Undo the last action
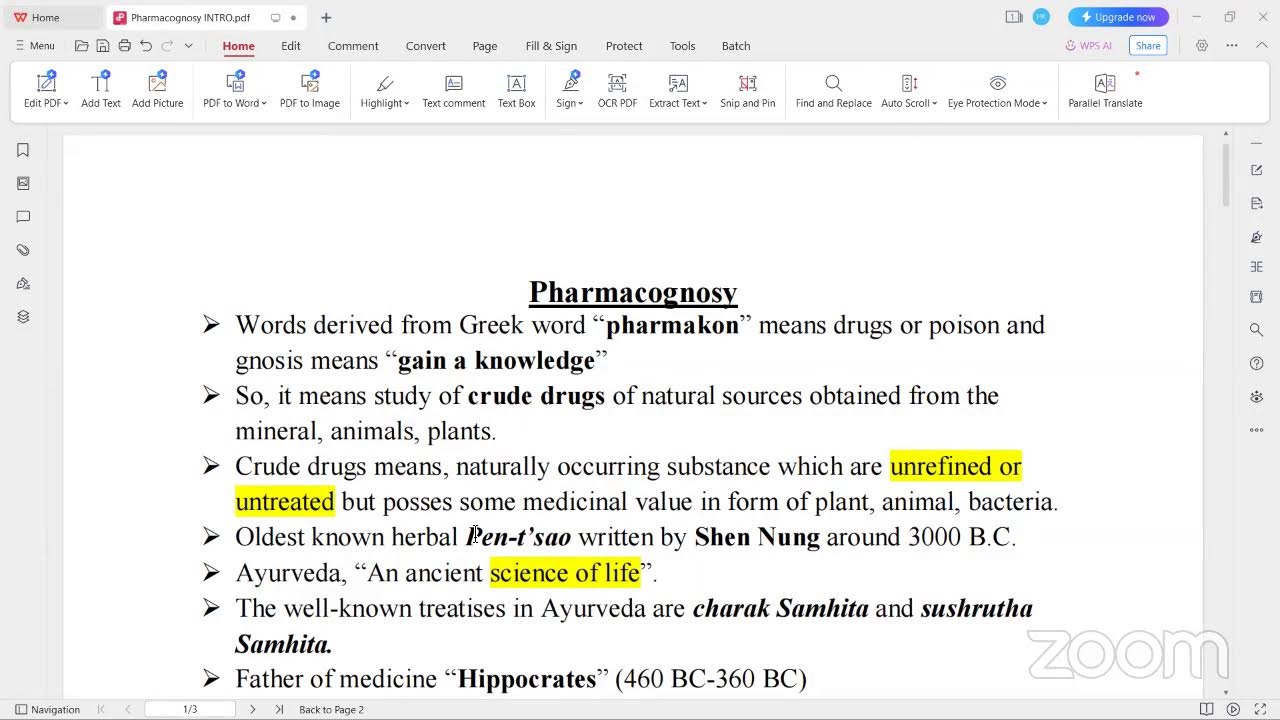The image size is (1280, 720). (146, 46)
